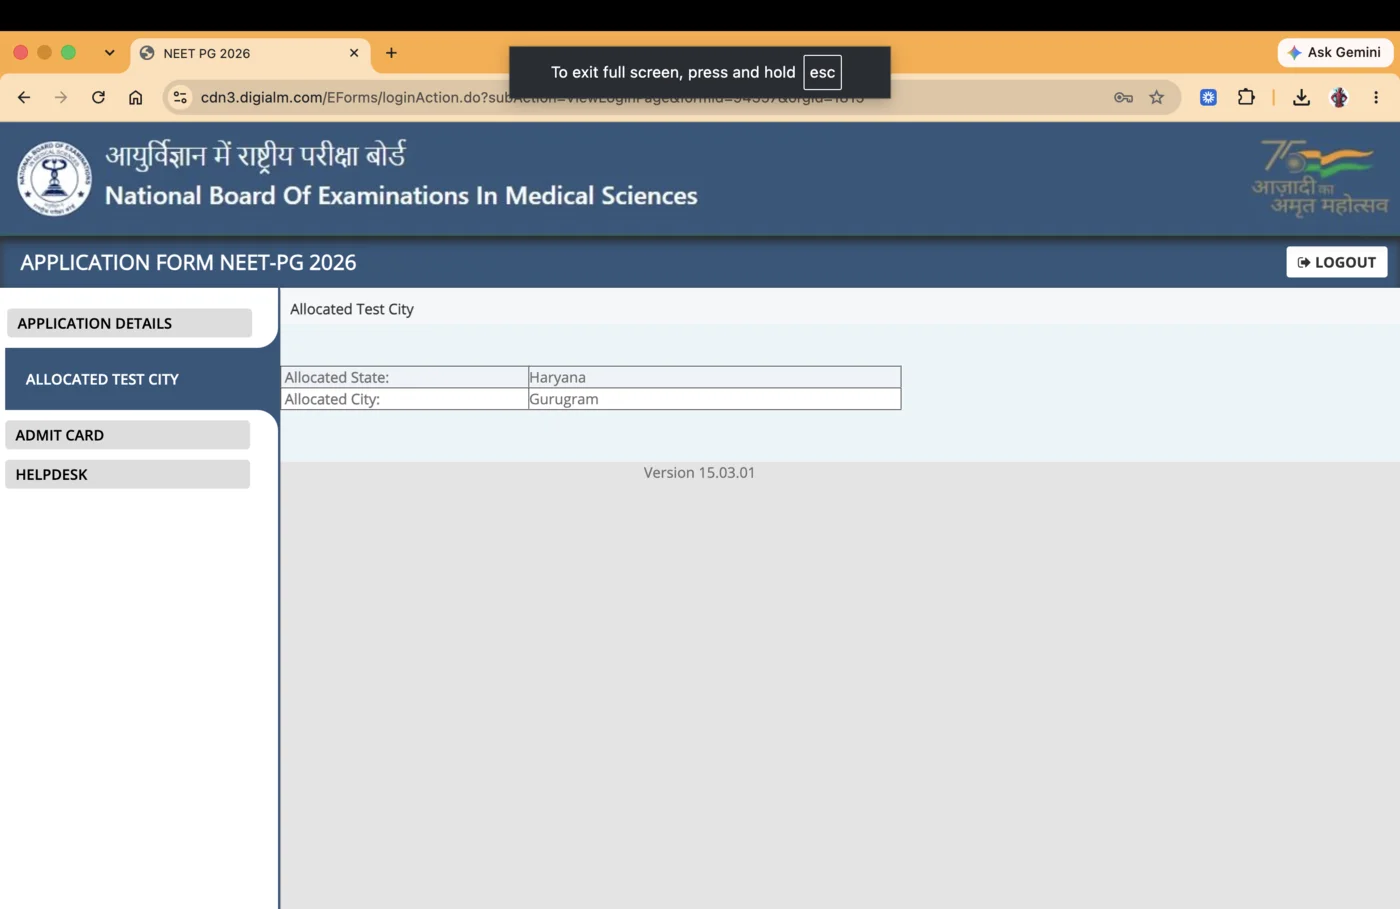
Task: Go back using the browser back arrow
Action: 24,97
